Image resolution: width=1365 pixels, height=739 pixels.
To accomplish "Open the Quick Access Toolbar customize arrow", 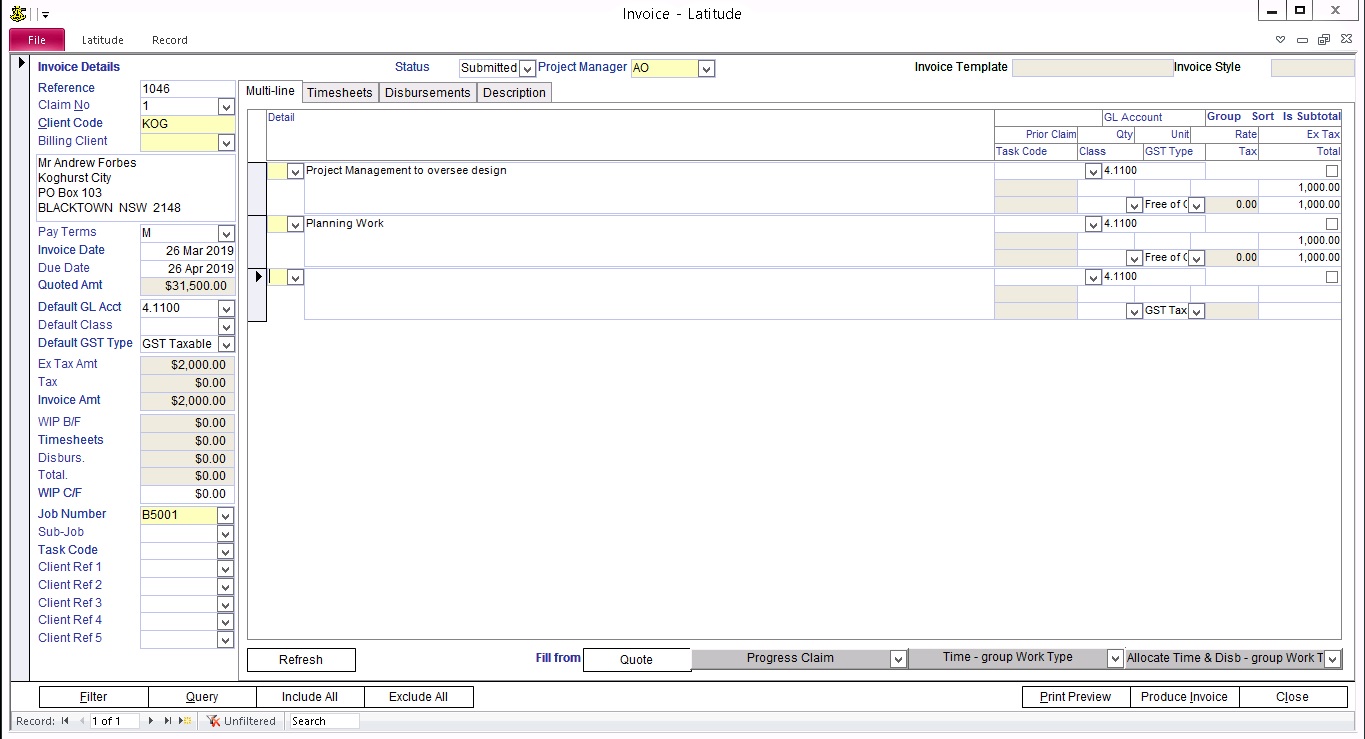I will tap(46, 15).
